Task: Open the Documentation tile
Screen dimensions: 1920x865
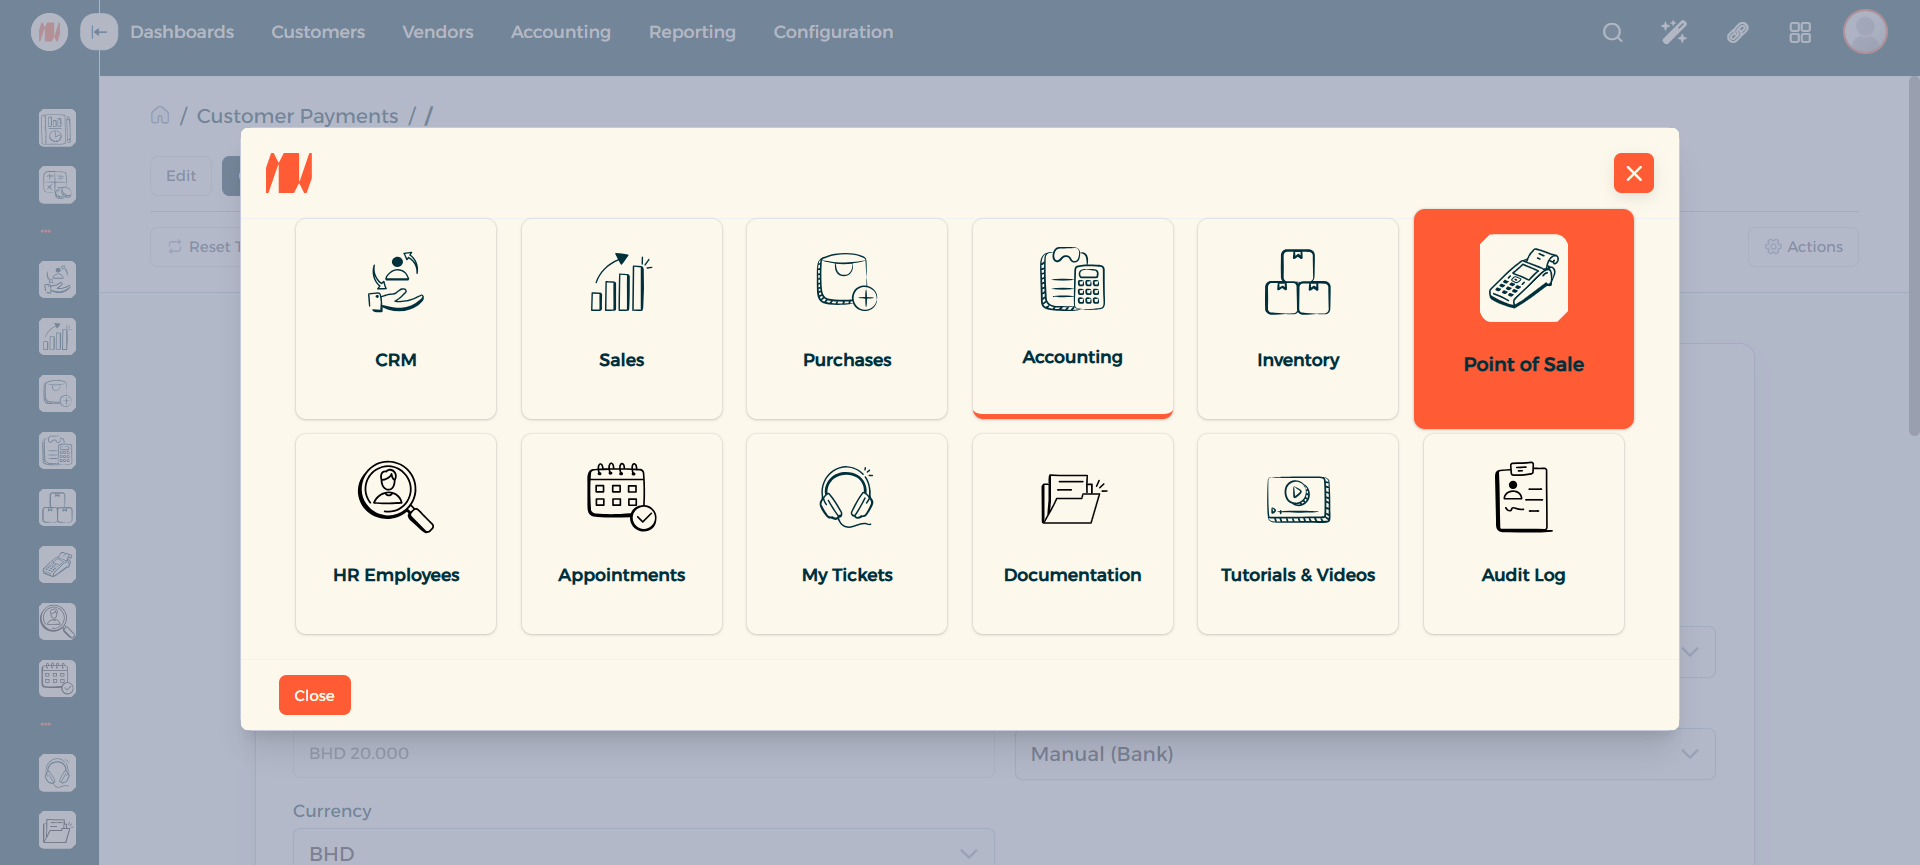Action: tap(1072, 533)
